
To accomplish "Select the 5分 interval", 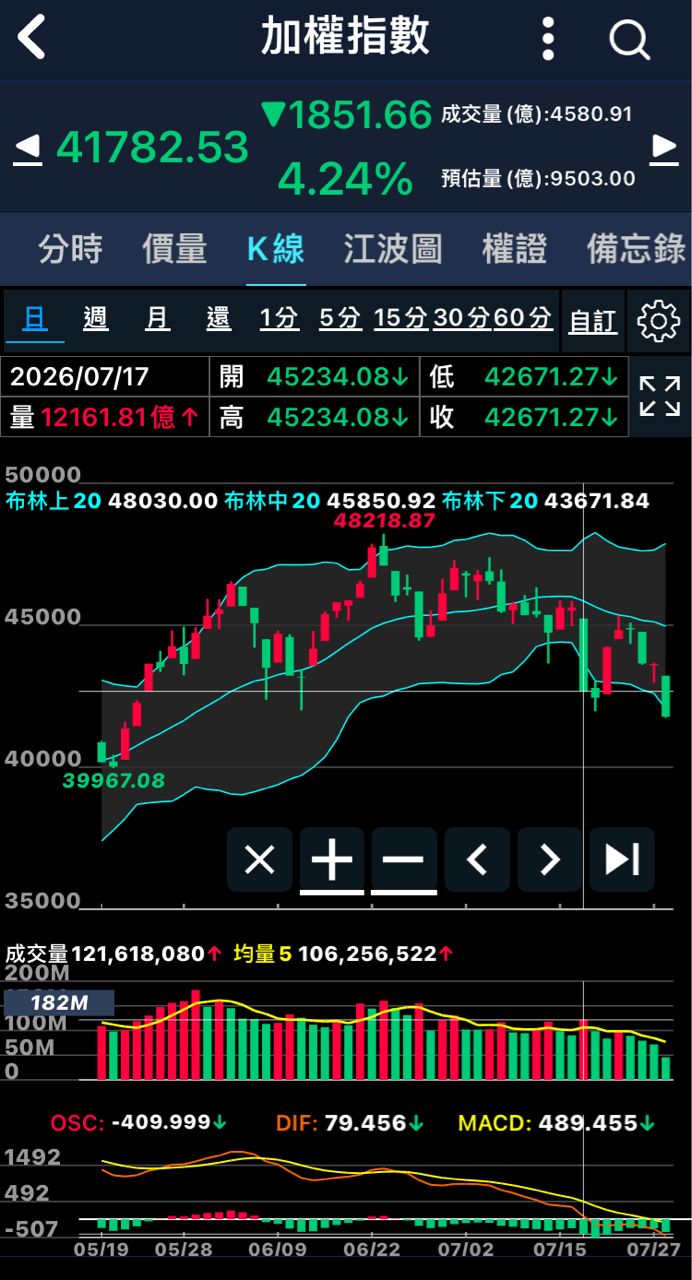I will [340, 319].
